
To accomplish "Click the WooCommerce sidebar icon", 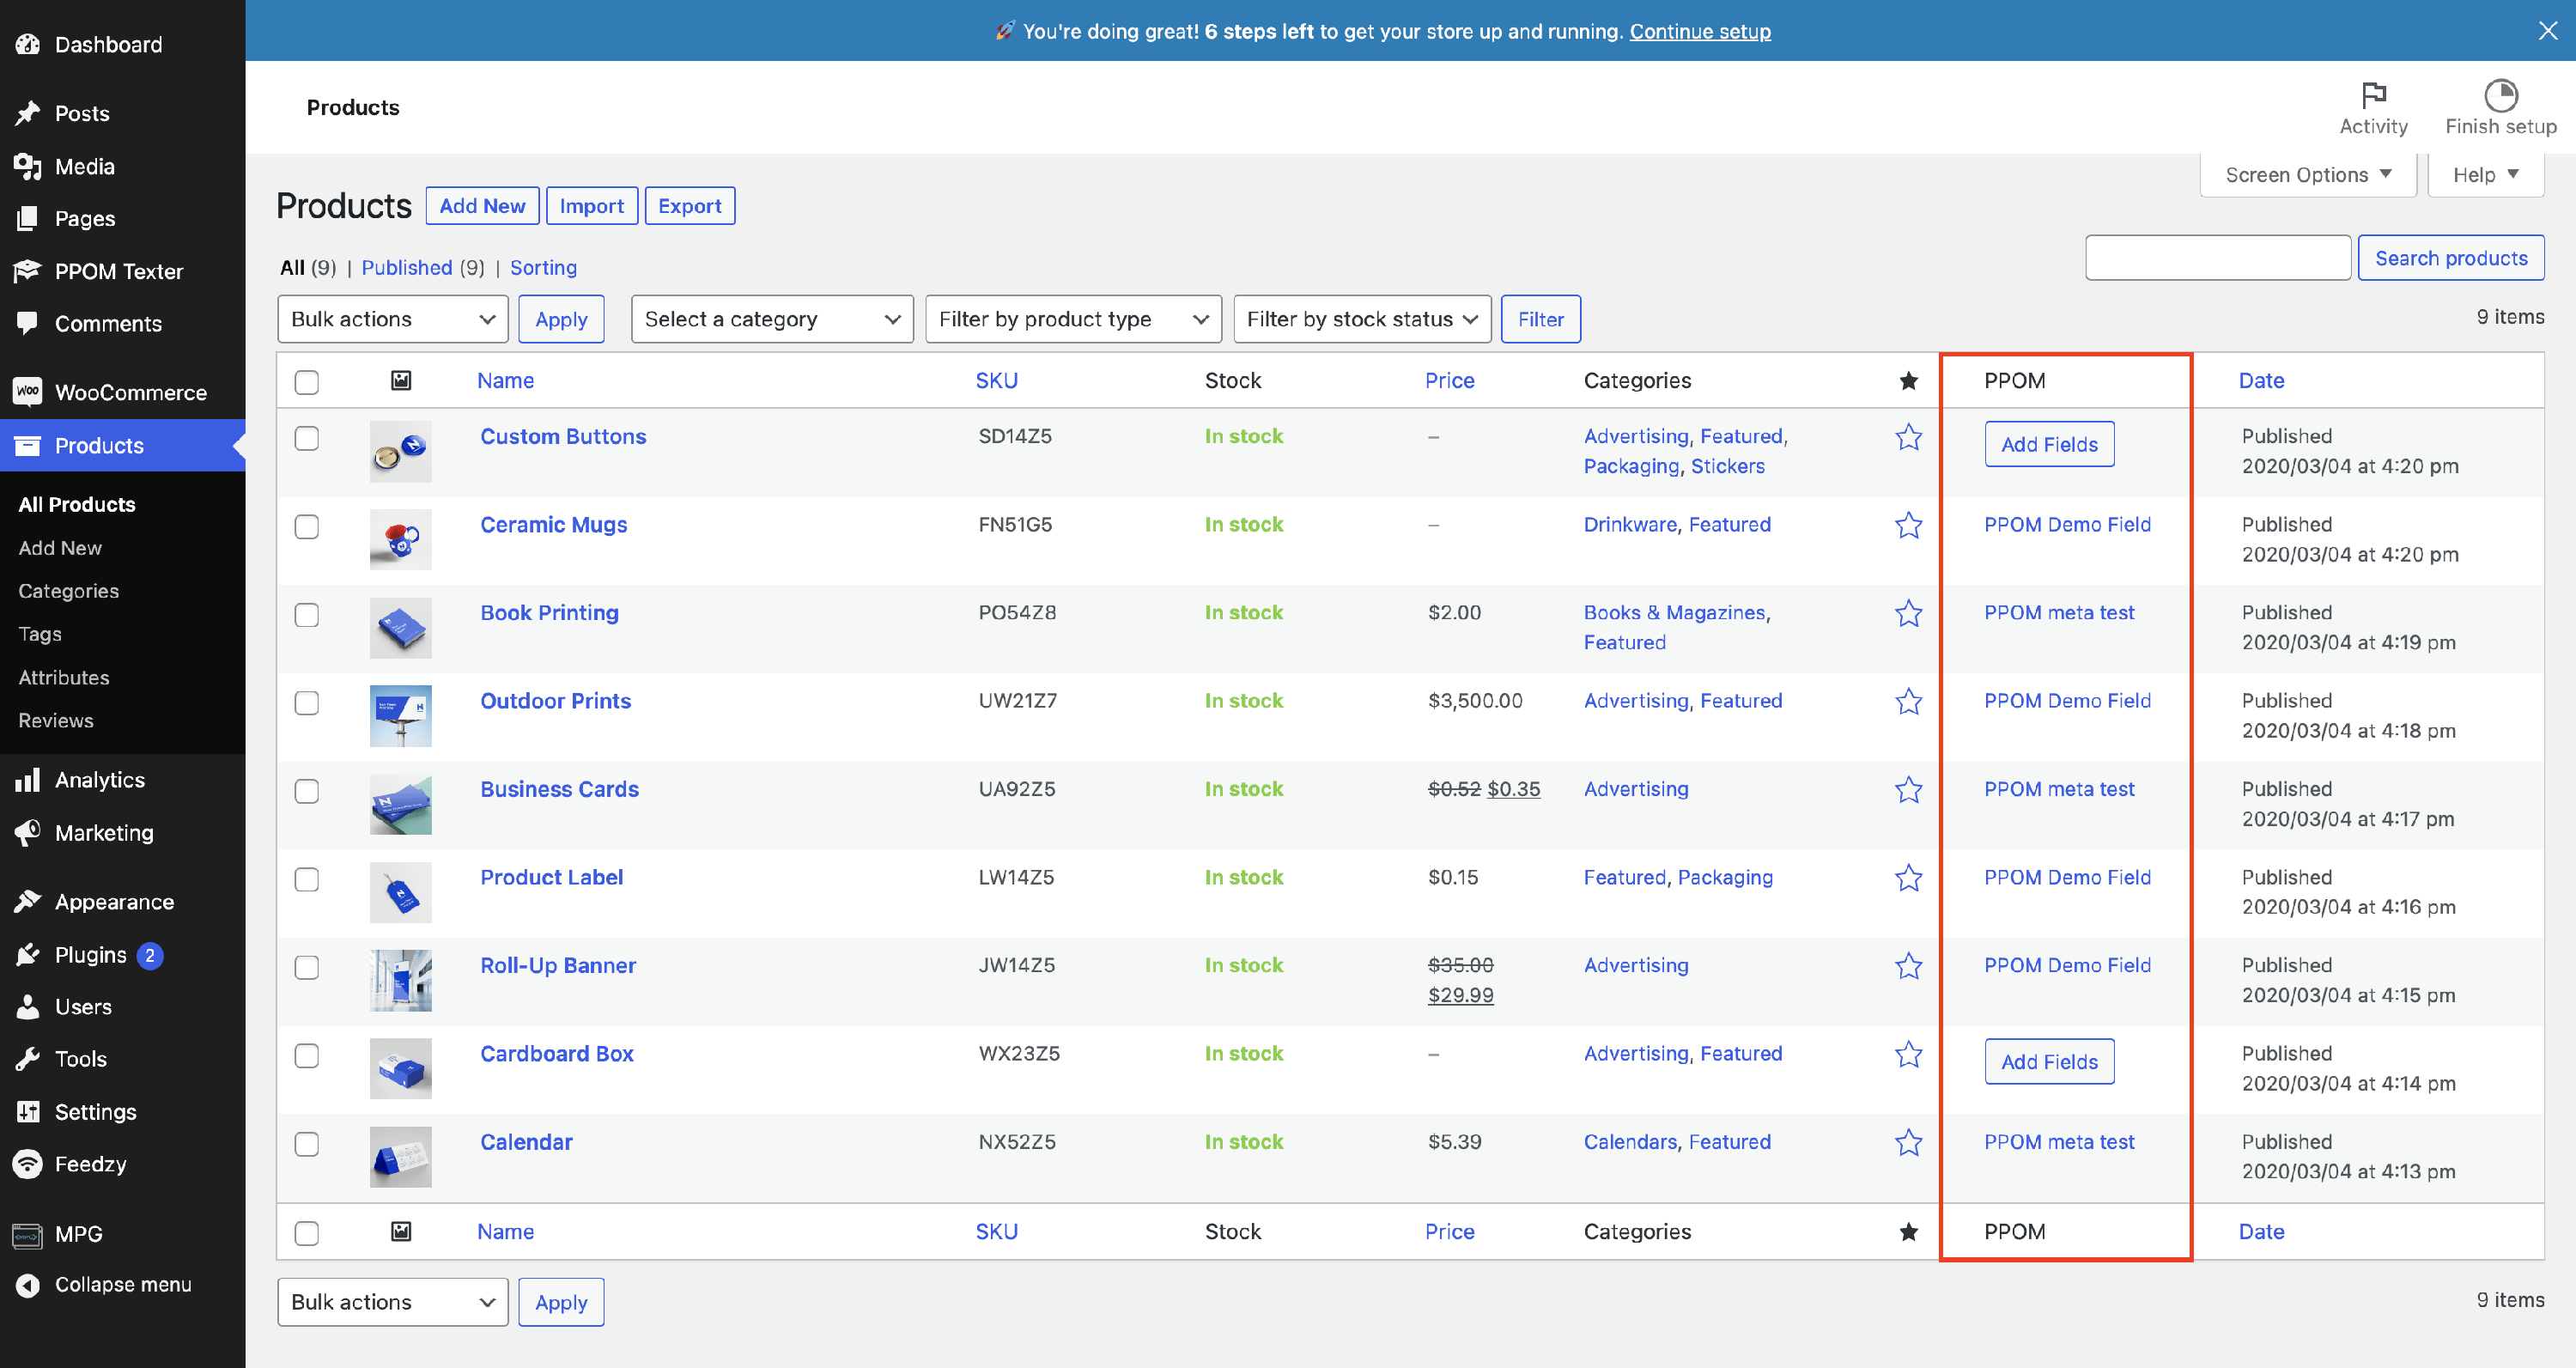I will [28, 392].
